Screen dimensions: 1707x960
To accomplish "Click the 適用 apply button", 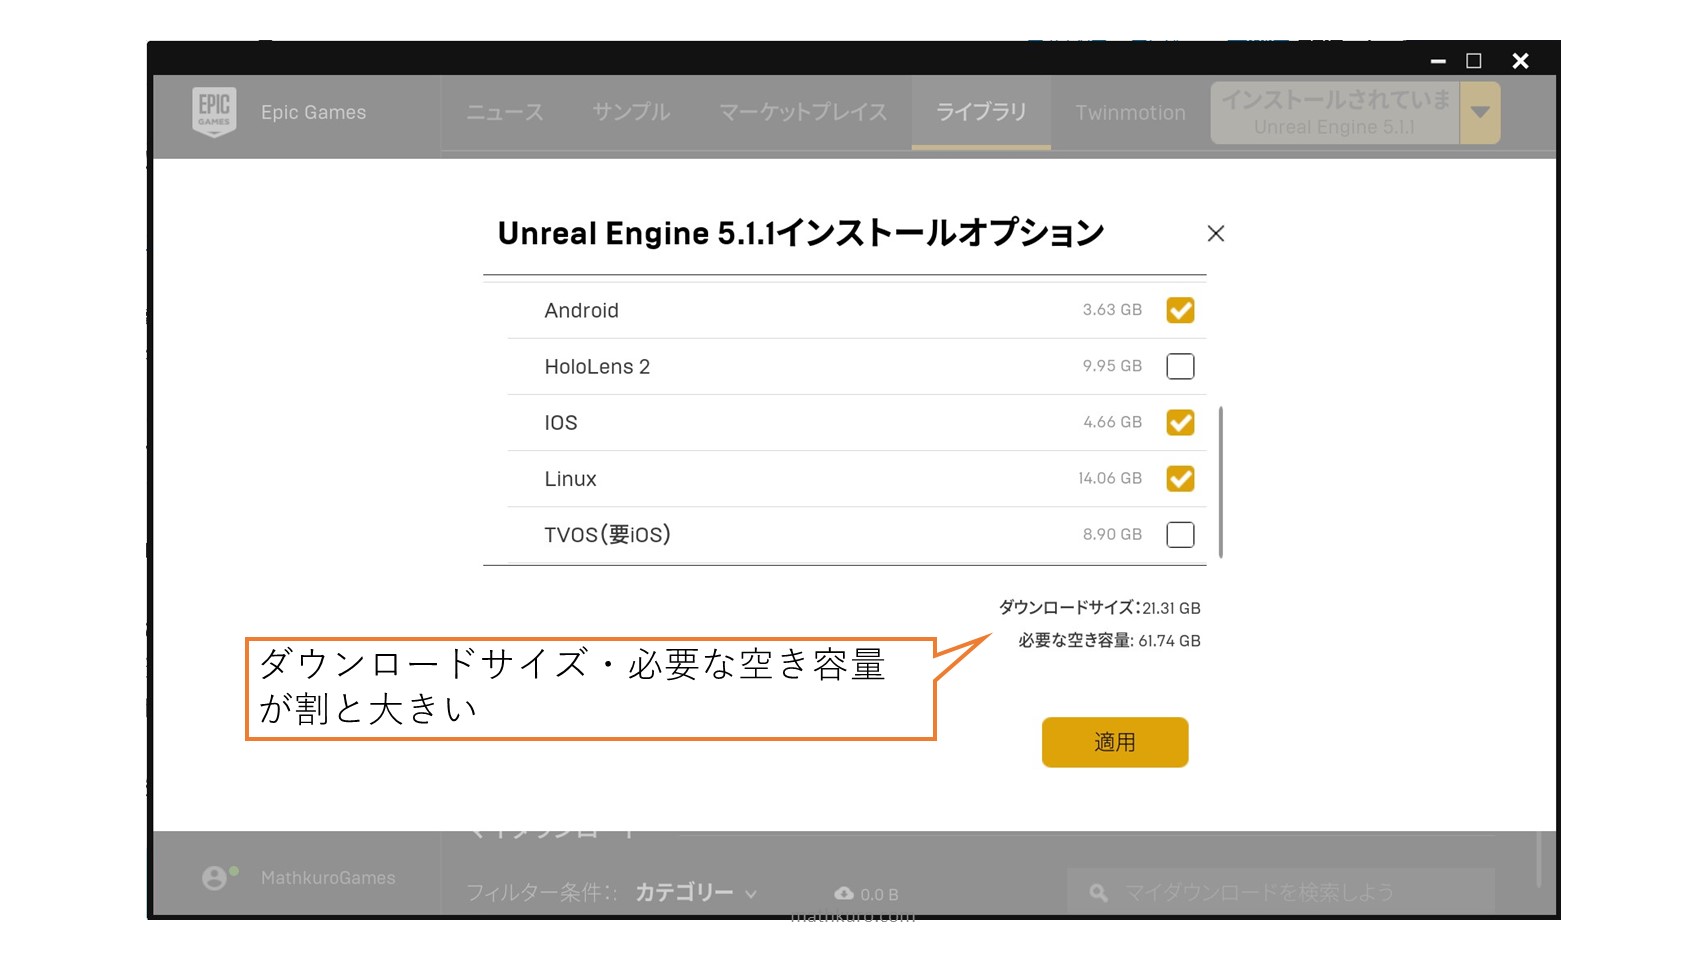I will pyautogui.click(x=1115, y=742).
